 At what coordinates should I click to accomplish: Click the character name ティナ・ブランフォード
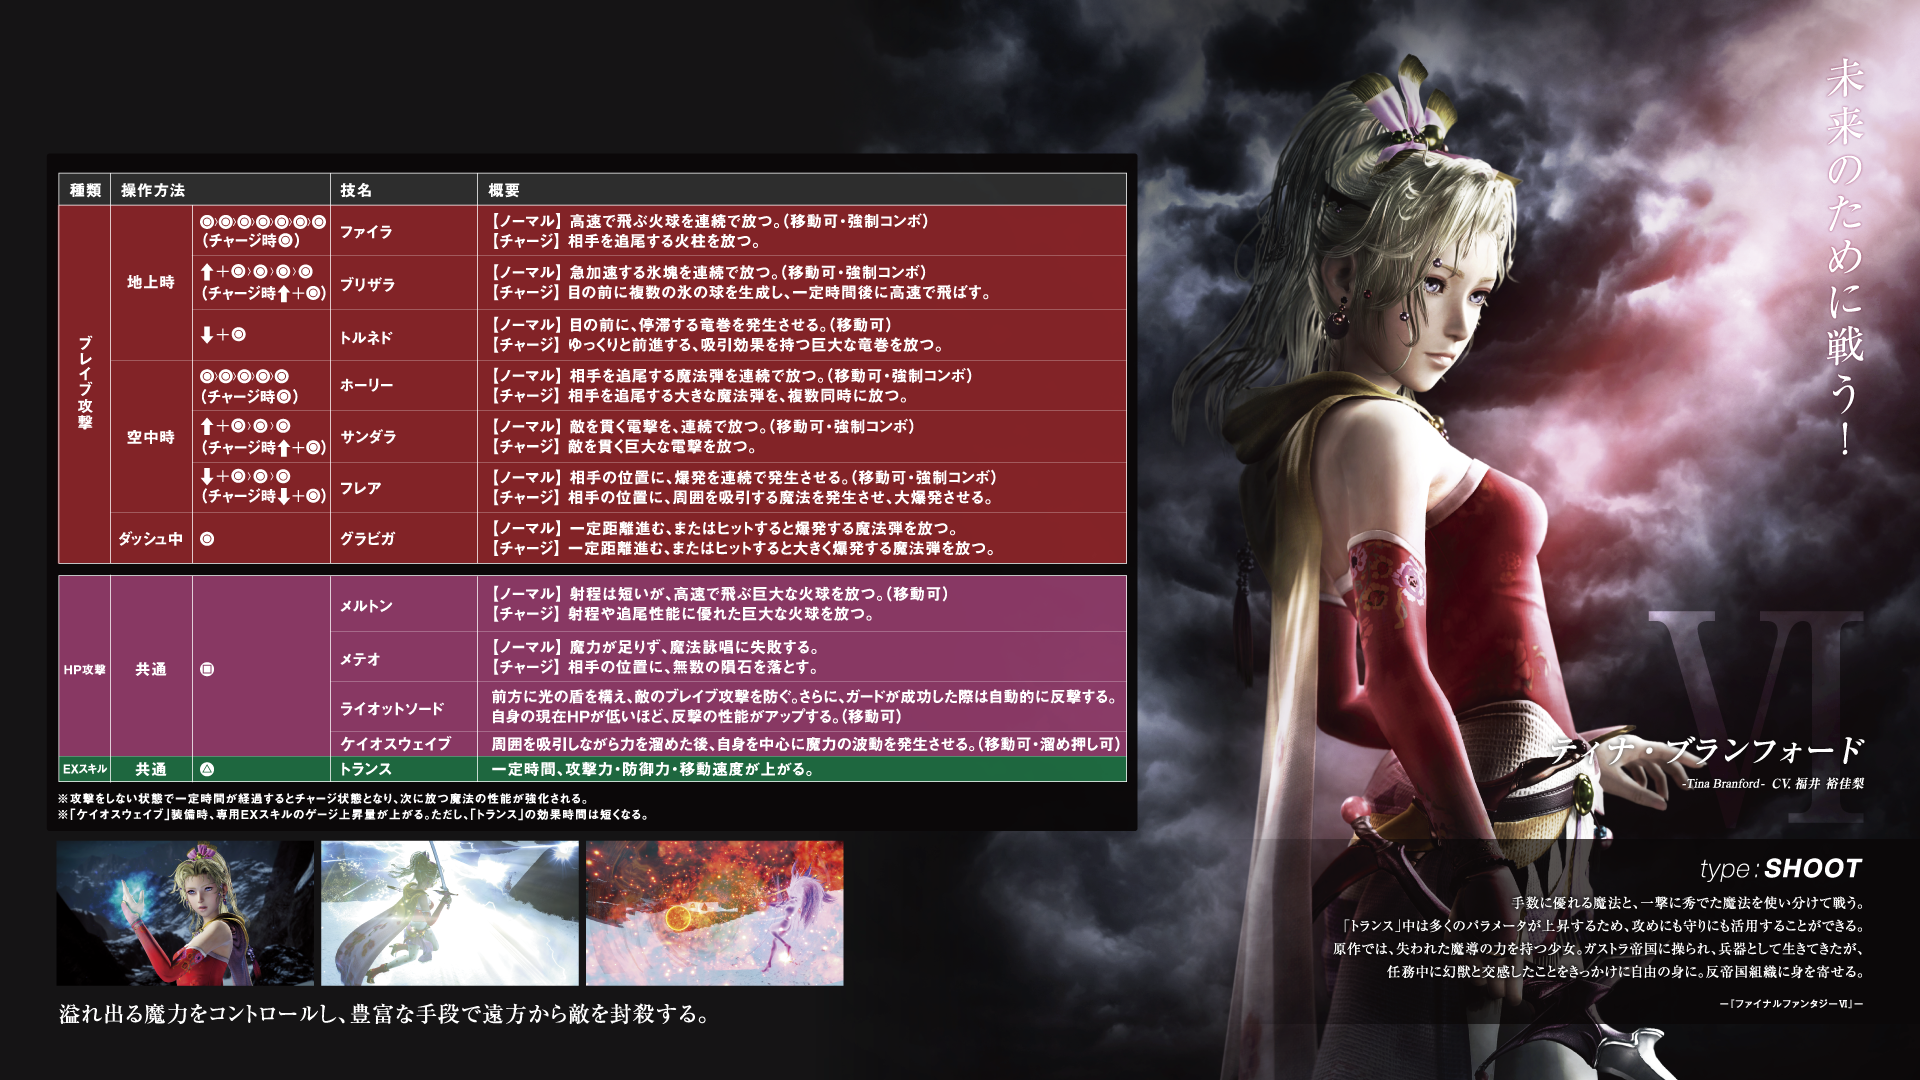click(1706, 750)
